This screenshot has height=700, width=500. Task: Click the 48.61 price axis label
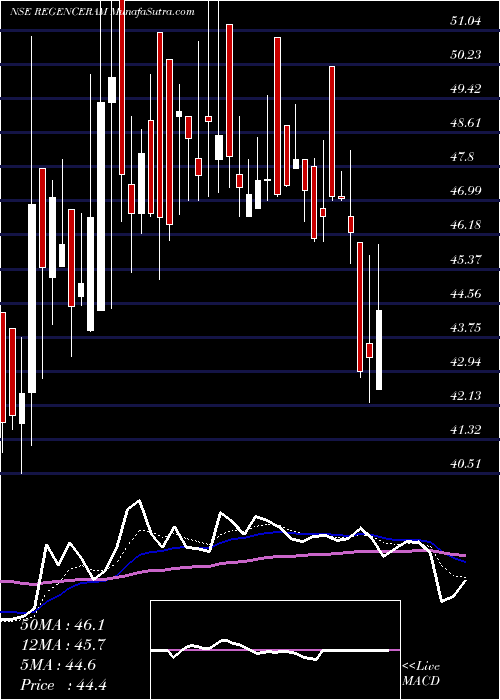(x=466, y=122)
